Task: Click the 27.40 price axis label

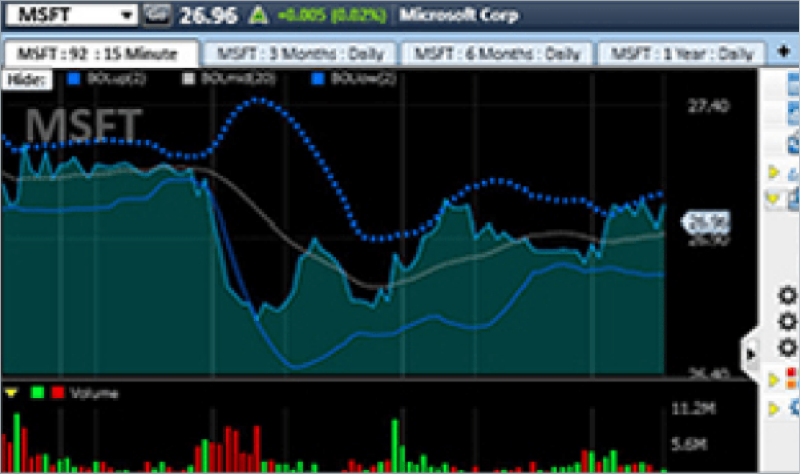Action: (708, 106)
